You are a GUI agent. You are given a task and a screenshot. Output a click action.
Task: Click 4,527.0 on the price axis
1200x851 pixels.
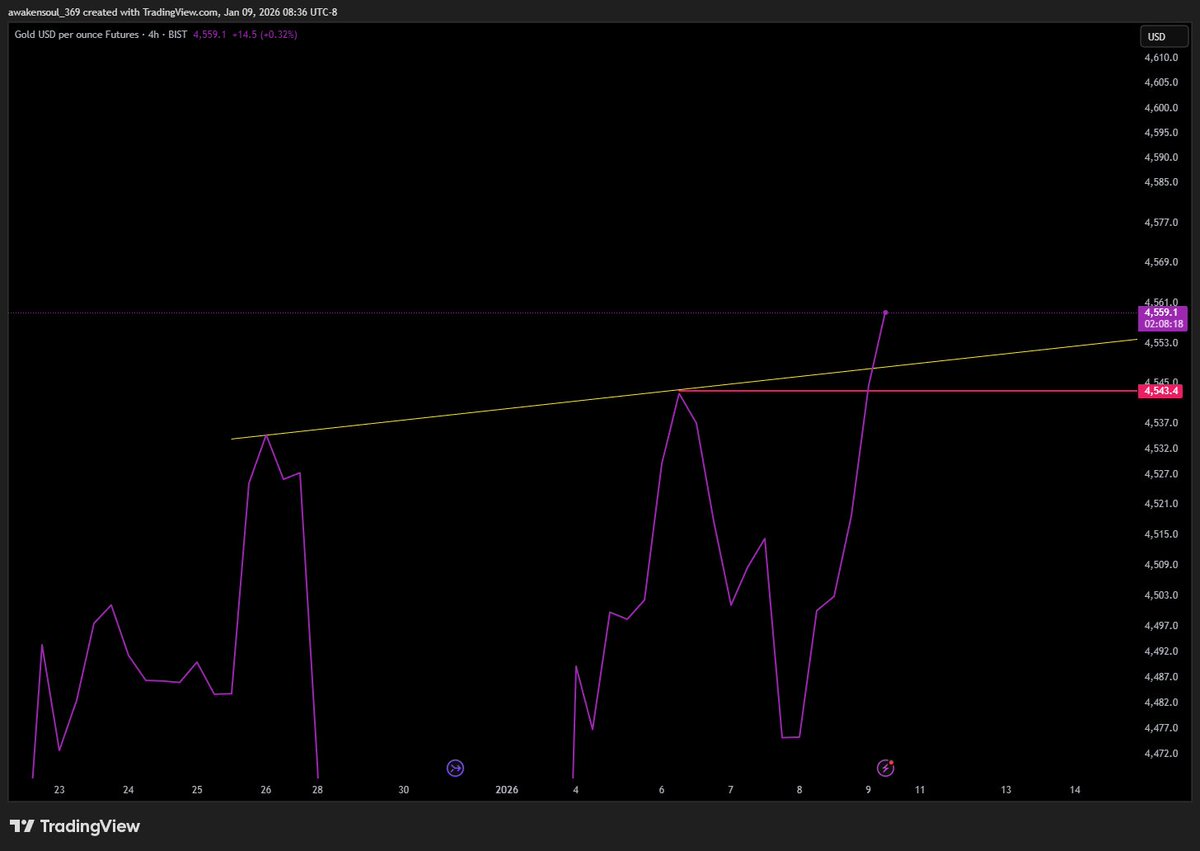tap(1163, 474)
